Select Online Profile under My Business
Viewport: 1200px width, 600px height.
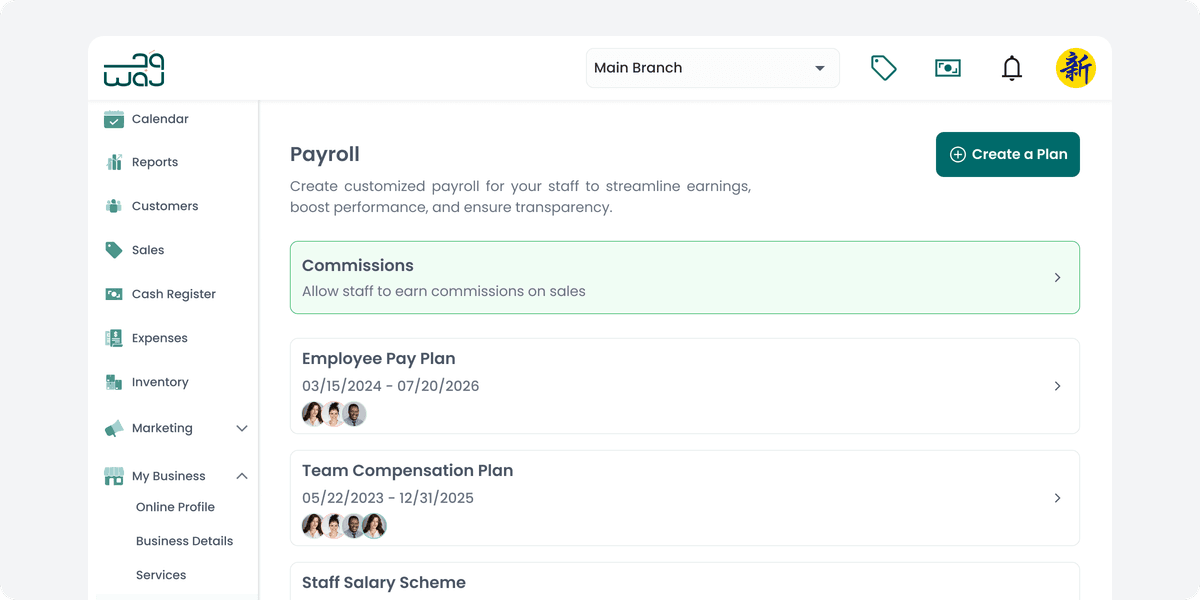click(x=175, y=507)
